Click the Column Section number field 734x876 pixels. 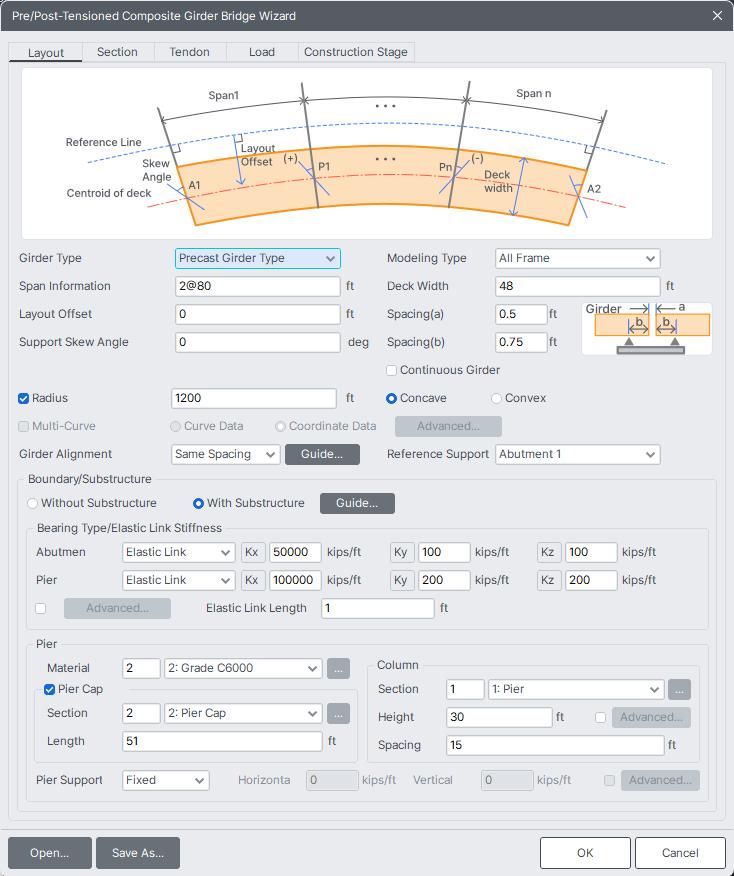click(x=465, y=689)
